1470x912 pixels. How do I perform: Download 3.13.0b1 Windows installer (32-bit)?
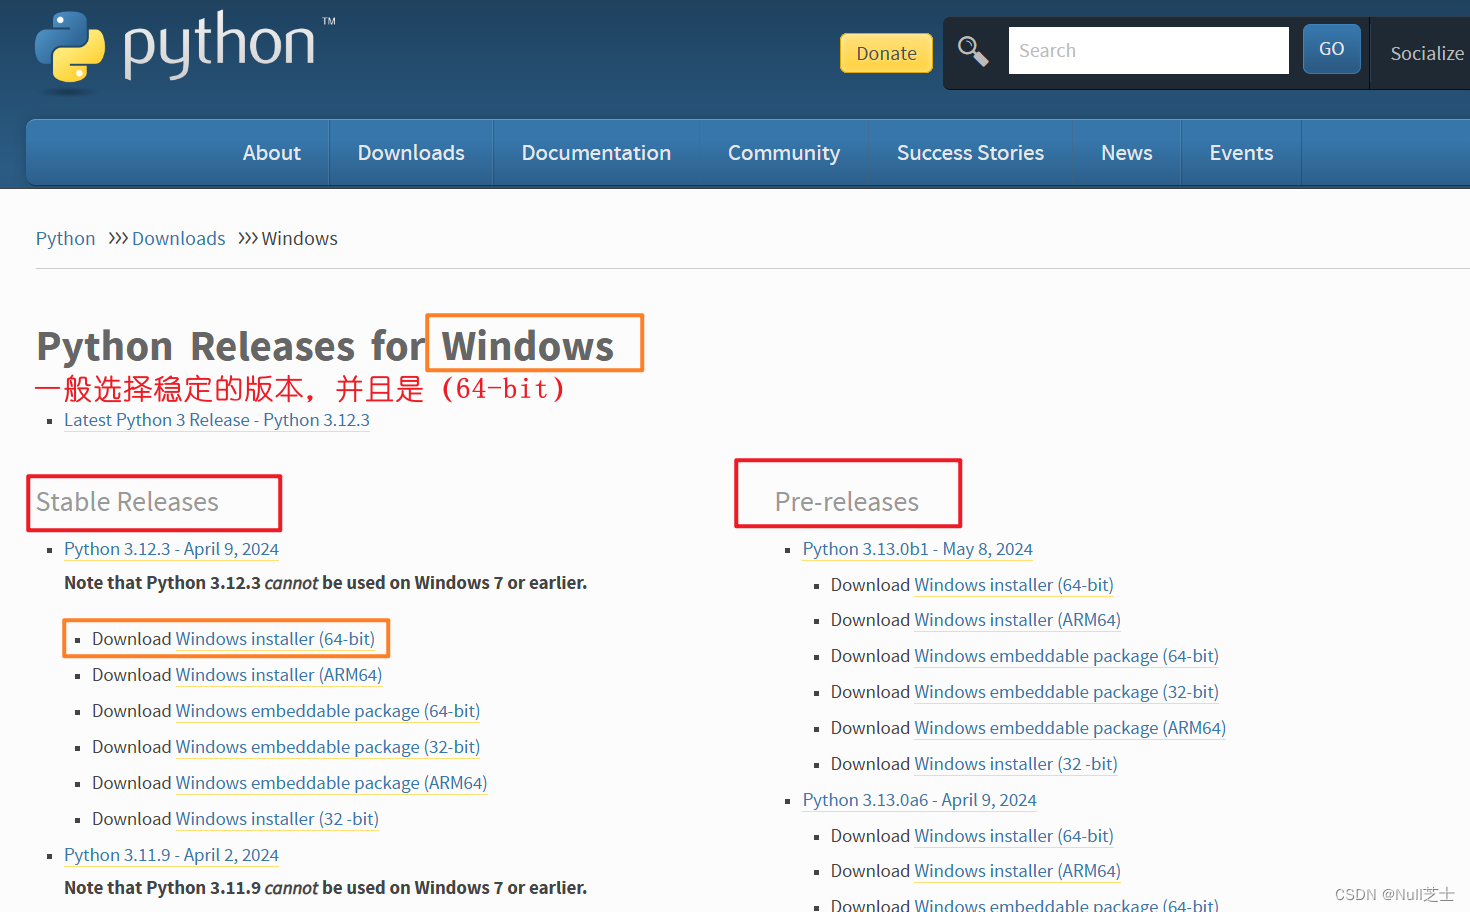[x=1016, y=764]
